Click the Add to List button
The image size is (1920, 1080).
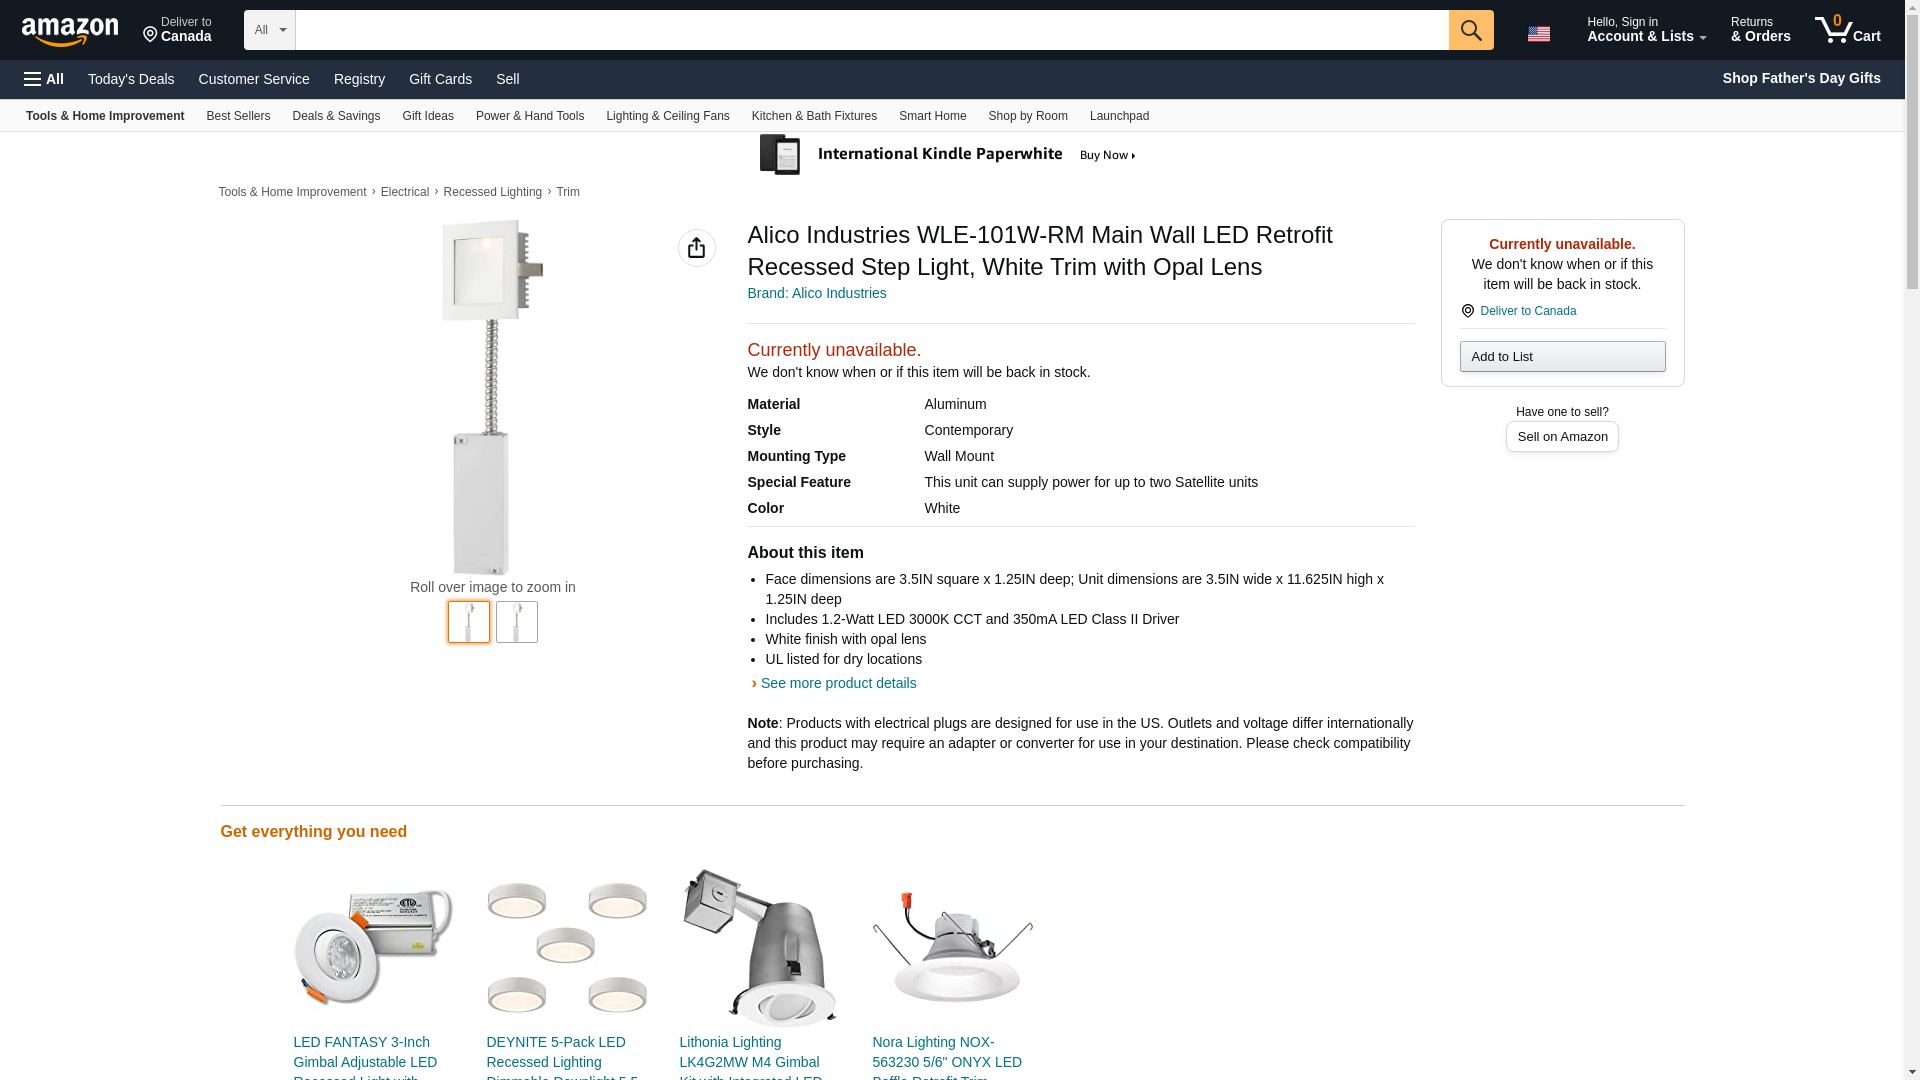pos(1562,357)
